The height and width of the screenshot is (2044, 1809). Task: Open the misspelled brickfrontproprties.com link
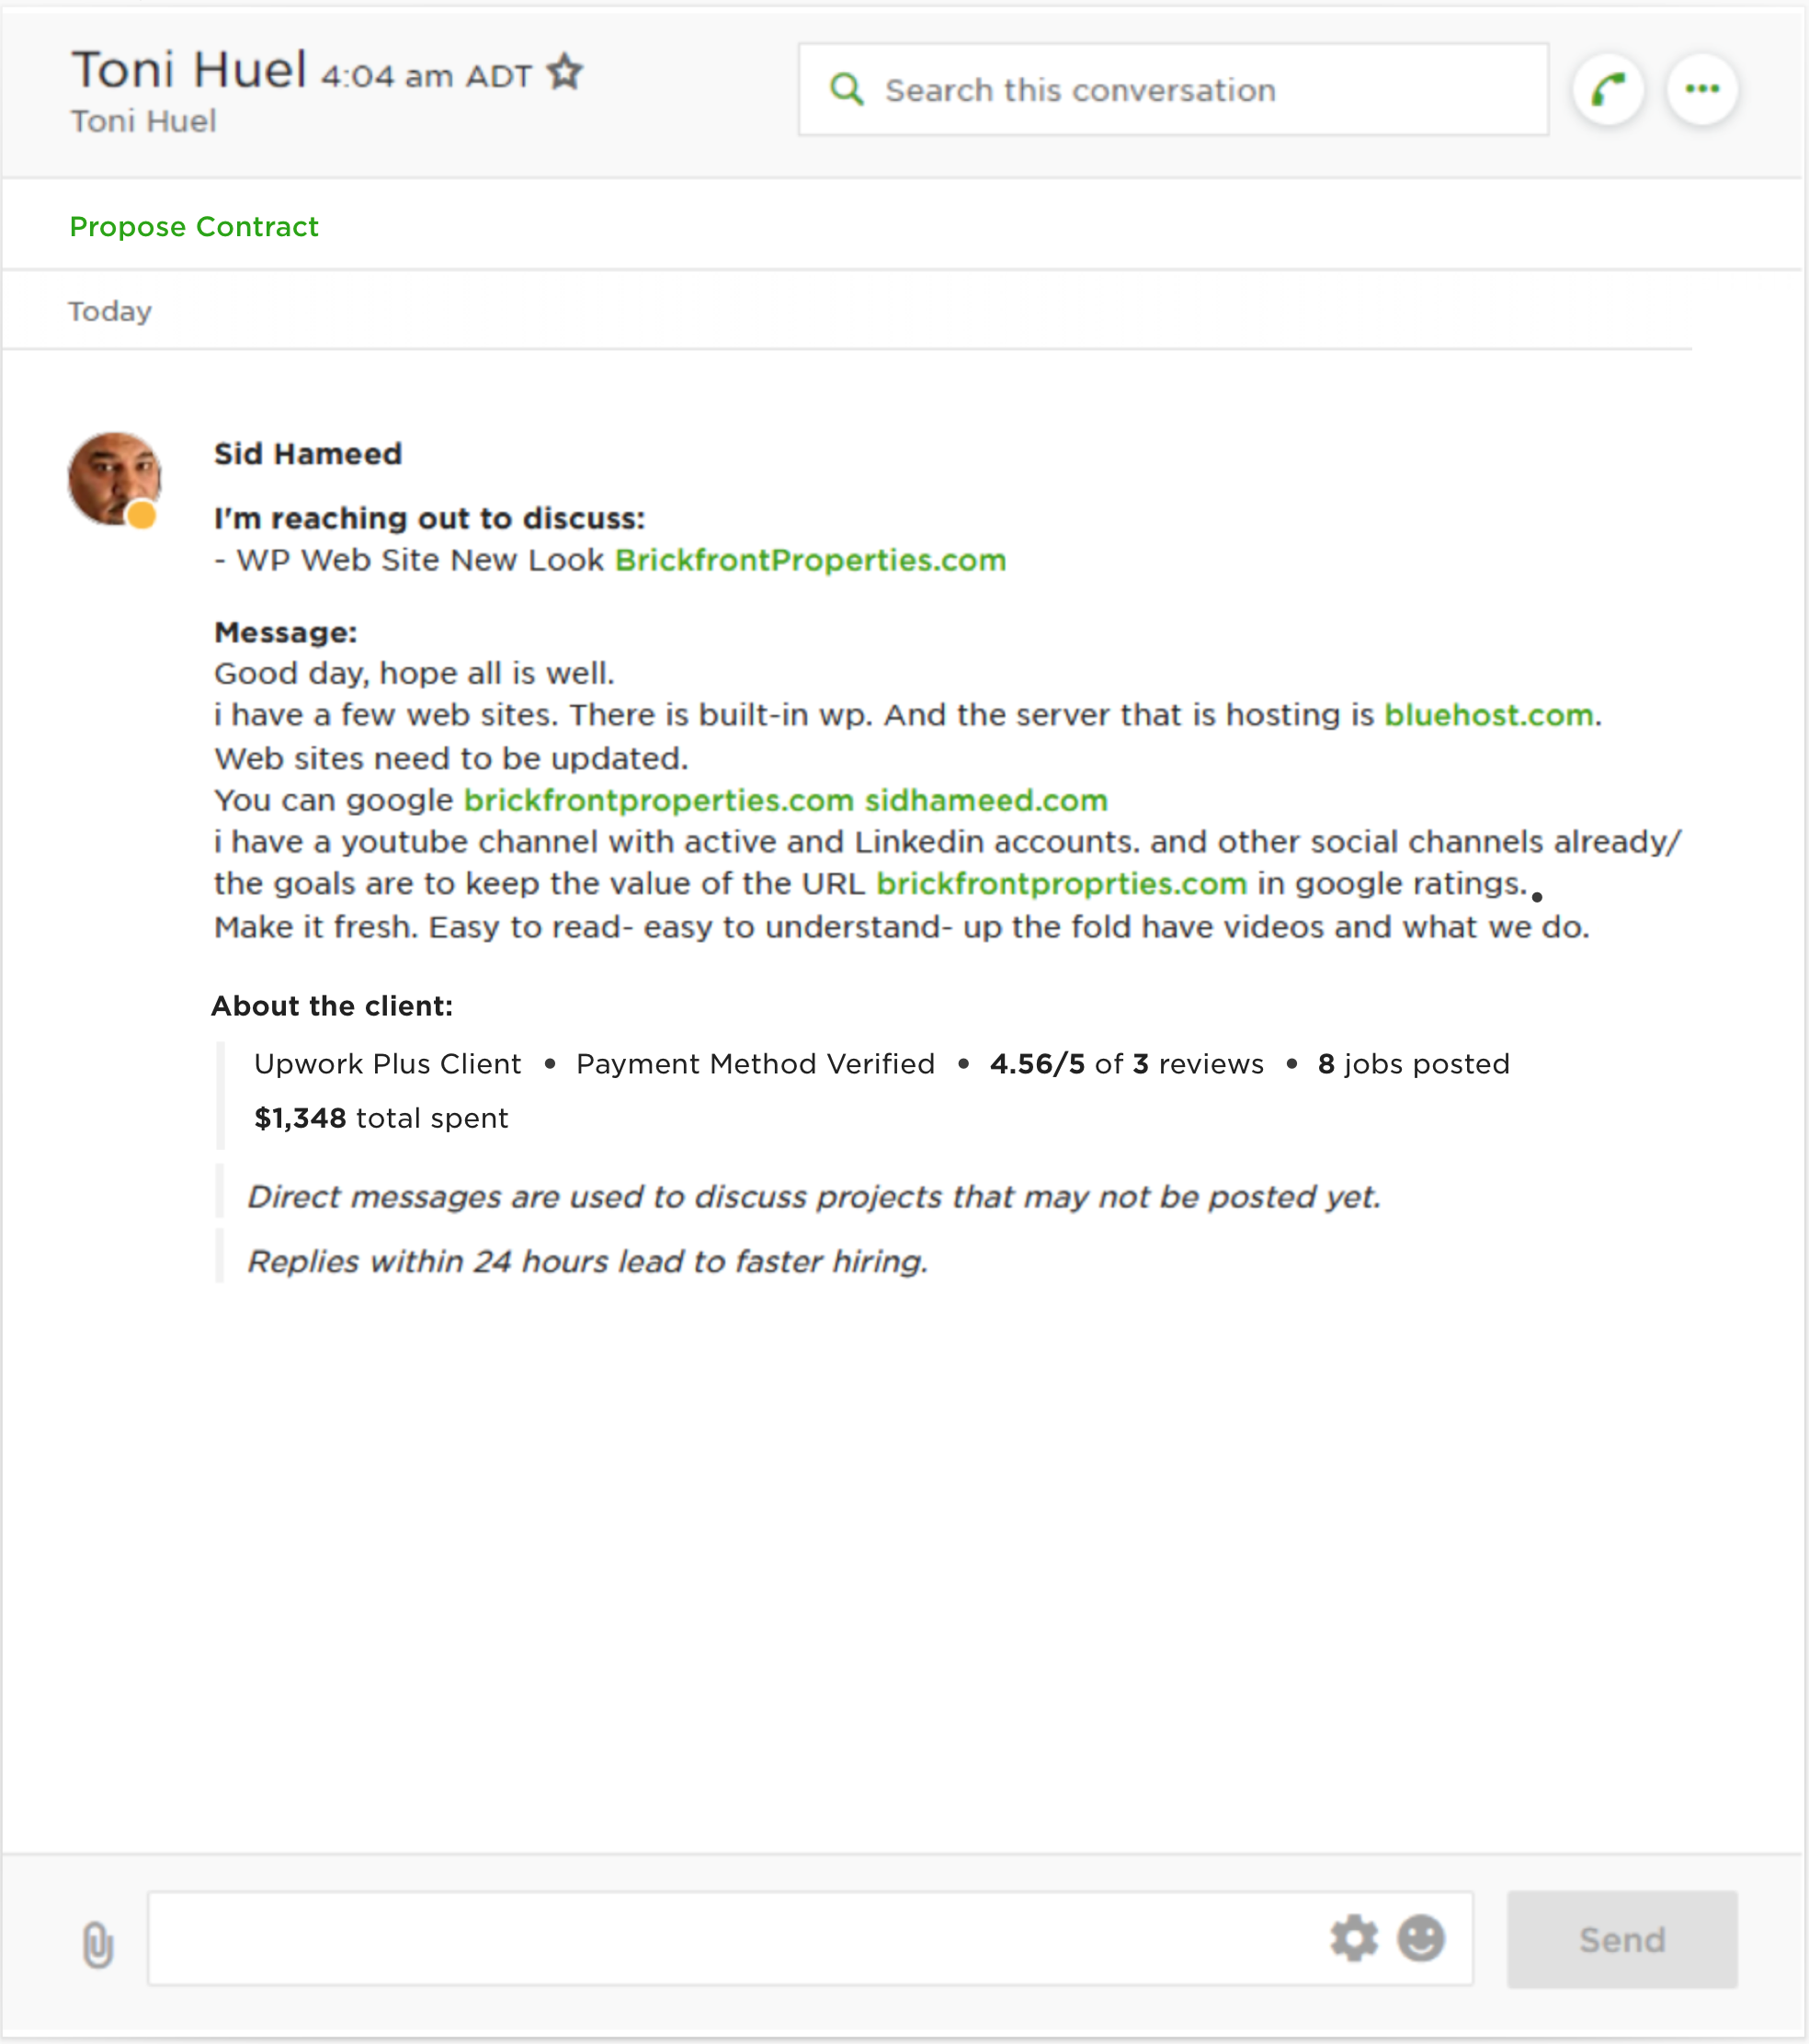[1061, 884]
